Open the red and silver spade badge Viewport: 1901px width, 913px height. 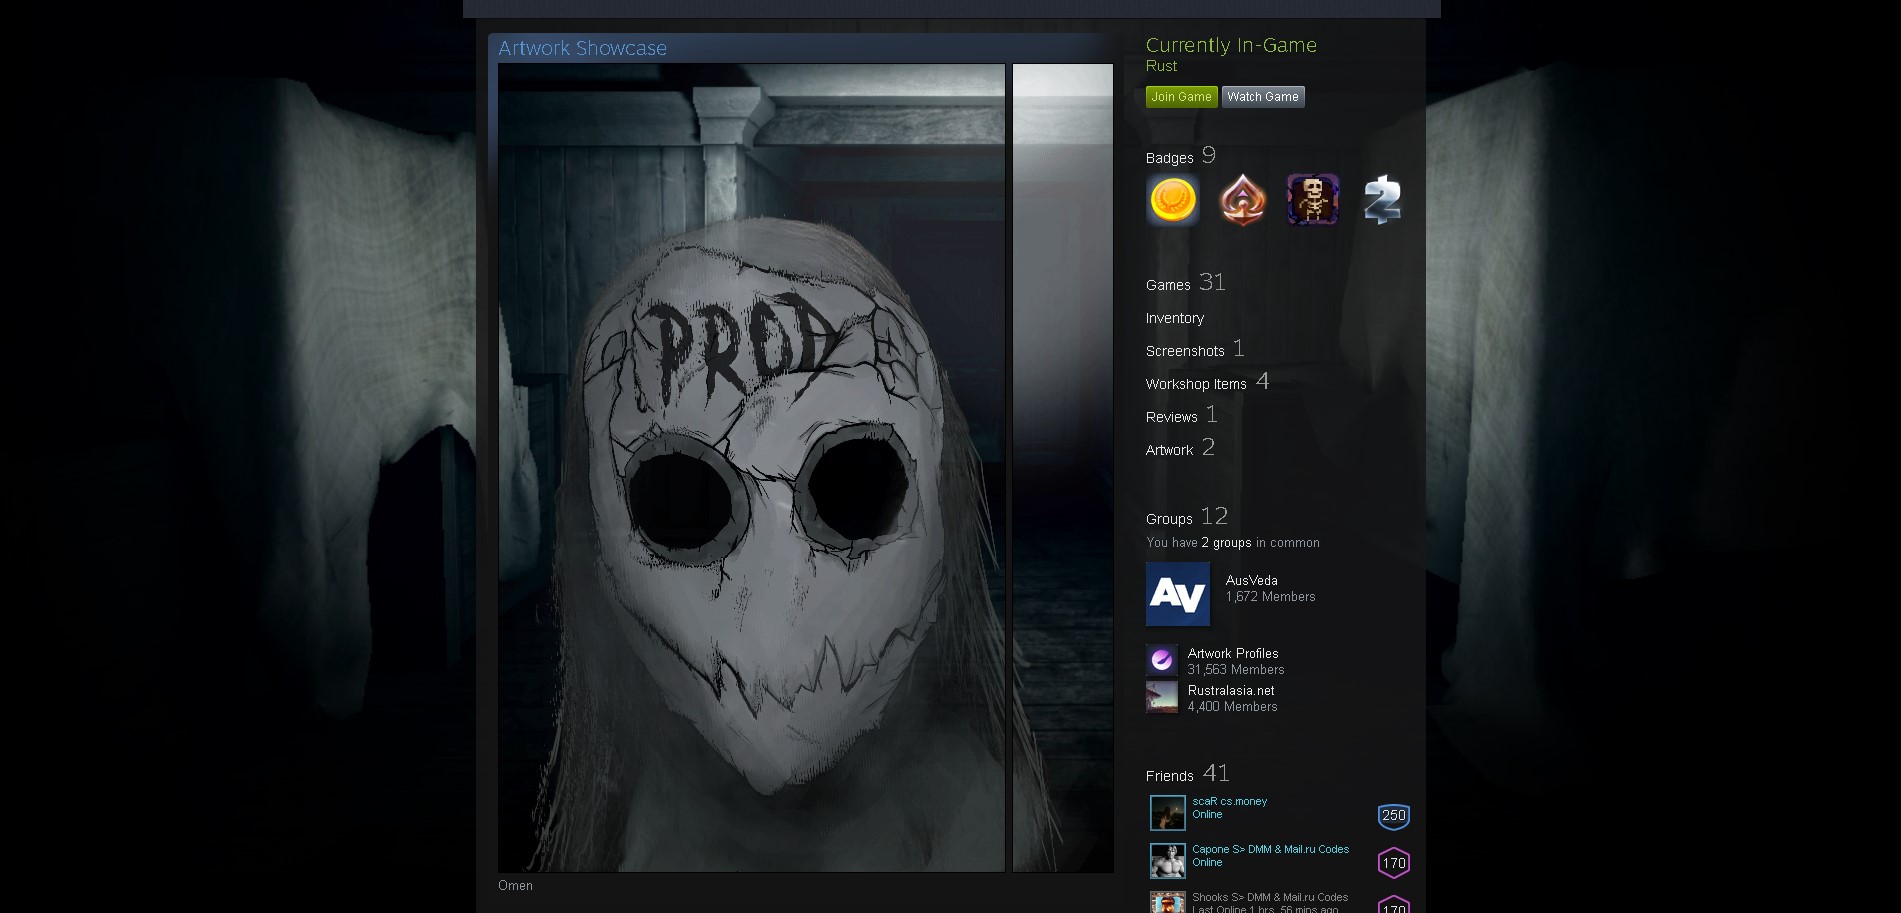1243,200
